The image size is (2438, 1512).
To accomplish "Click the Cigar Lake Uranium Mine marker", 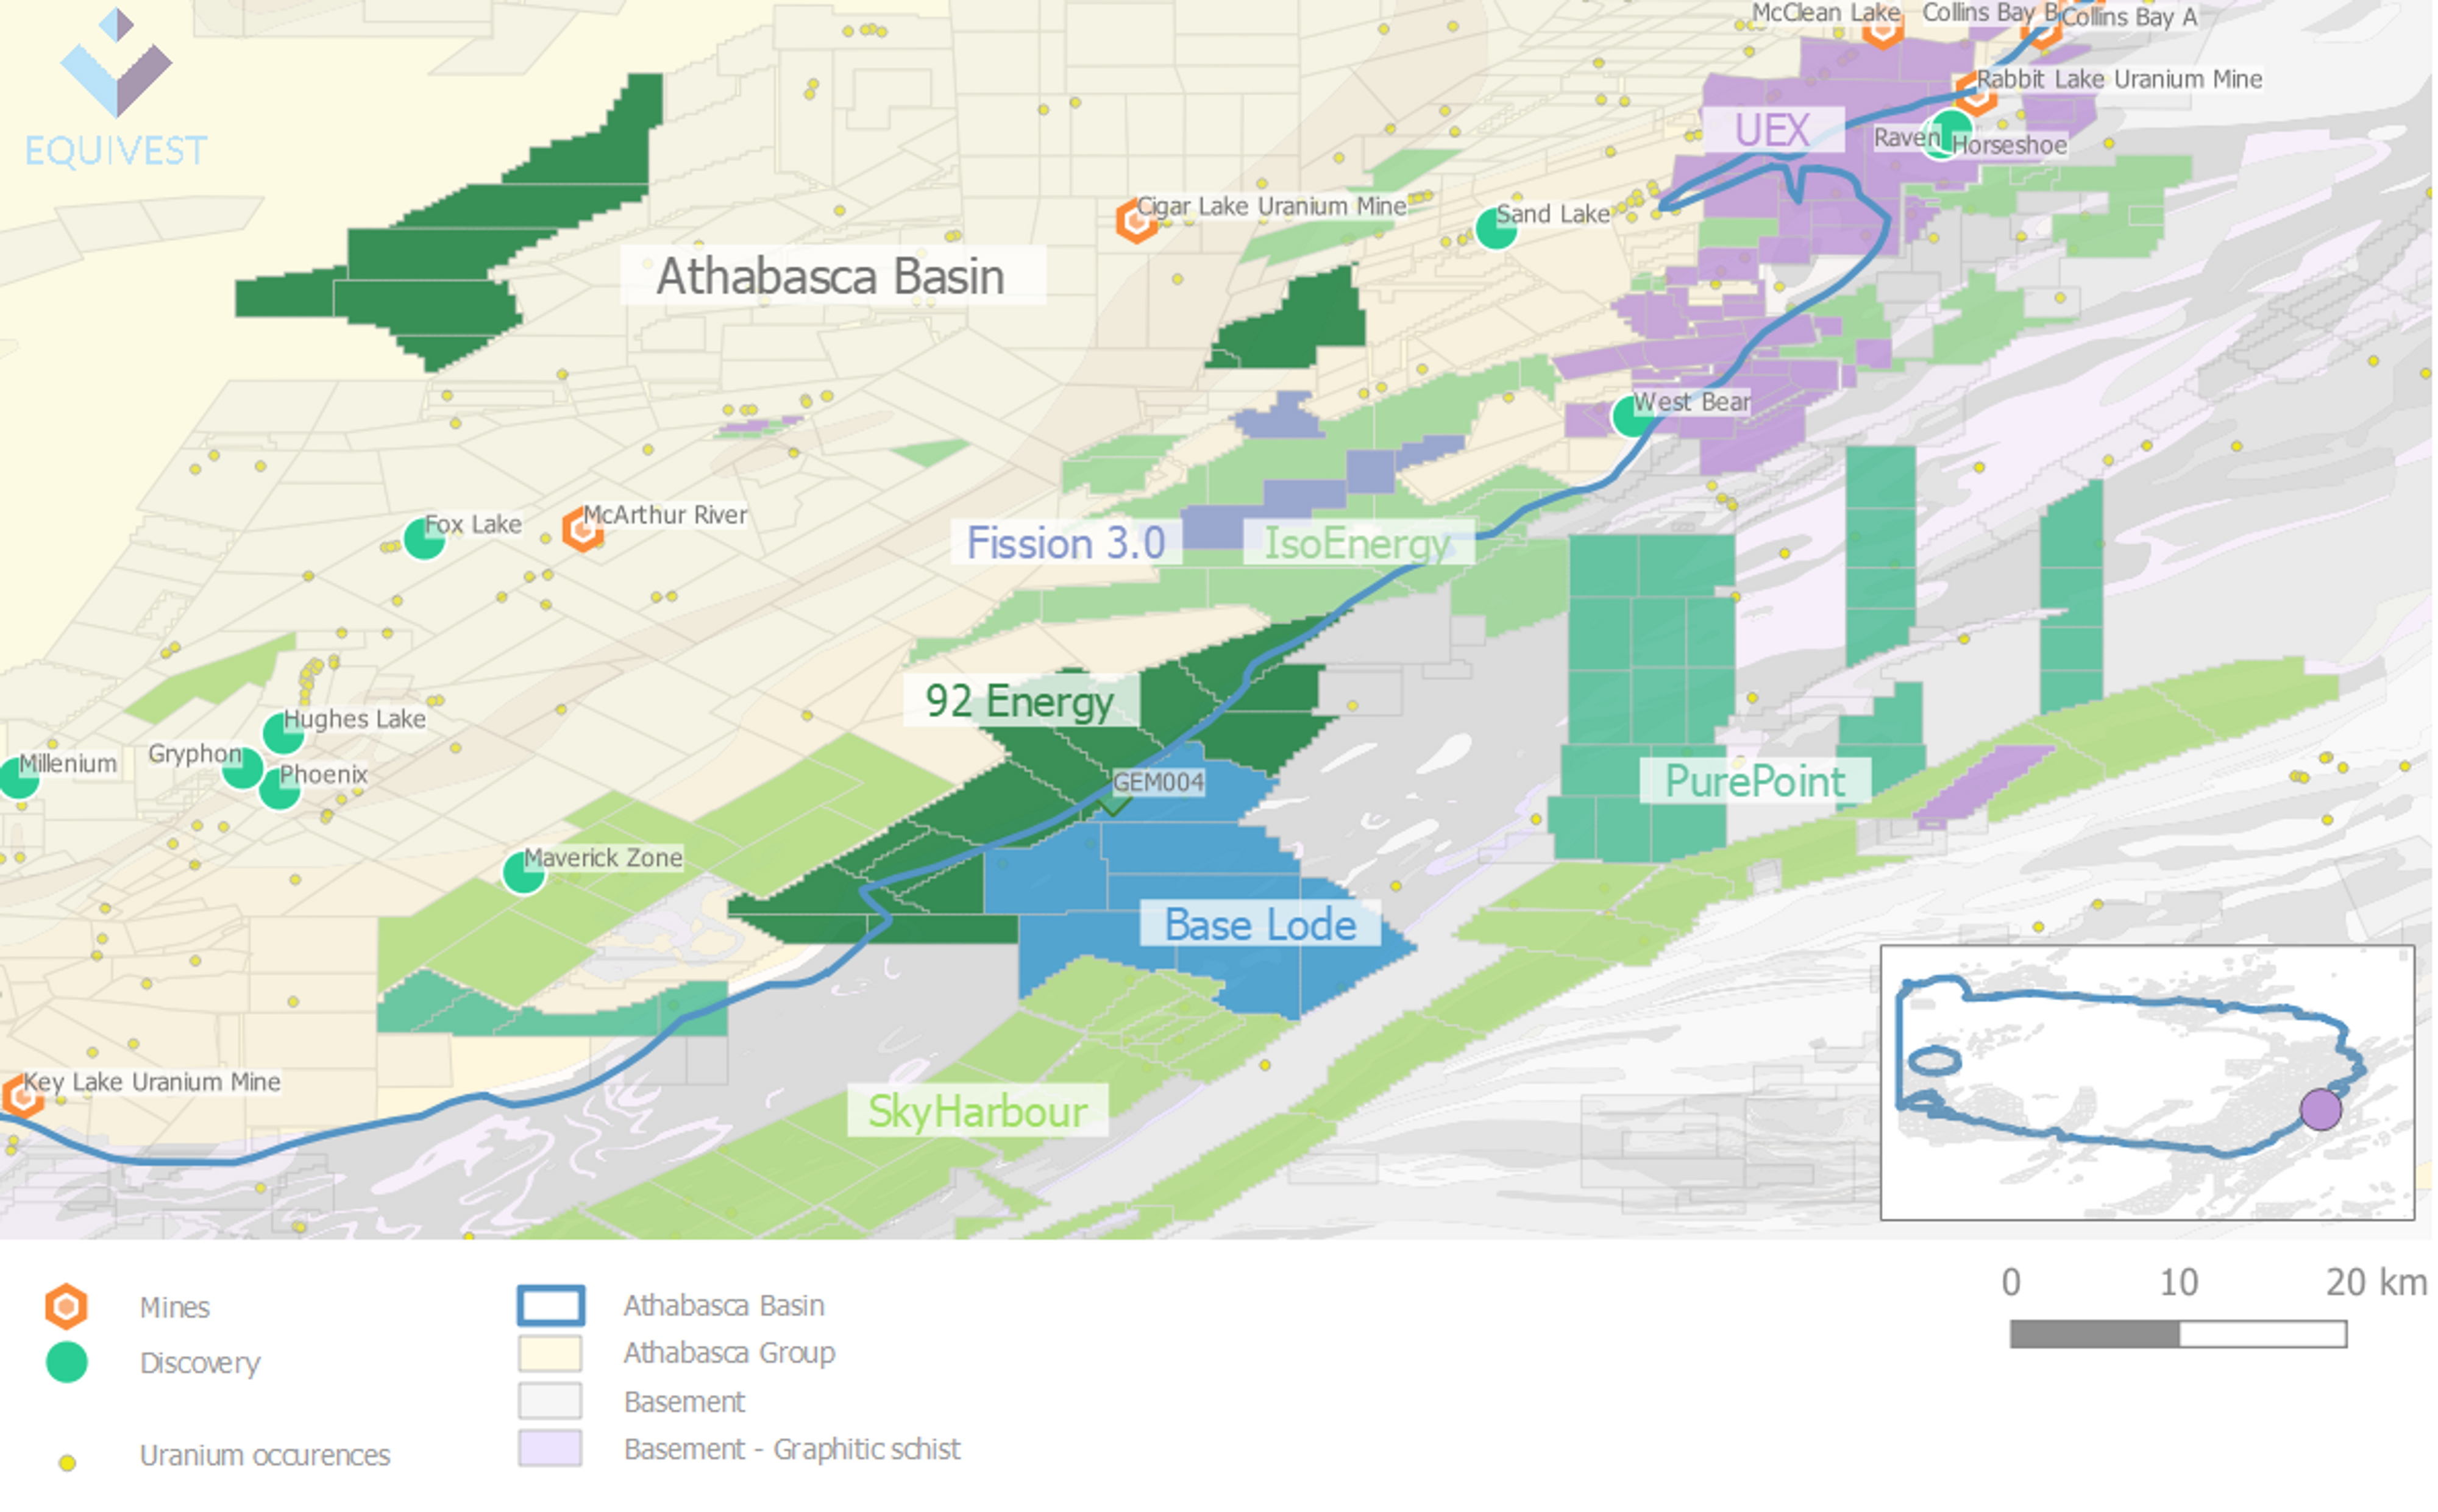I will click(x=1136, y=220).
